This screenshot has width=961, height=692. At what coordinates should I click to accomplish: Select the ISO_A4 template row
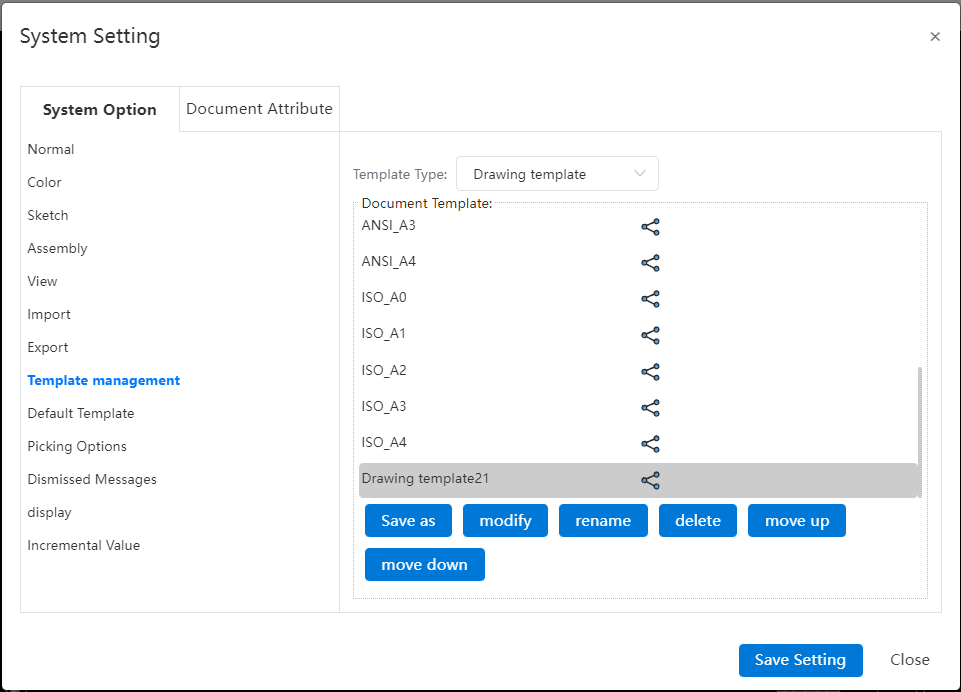click(x=637, y=443)
